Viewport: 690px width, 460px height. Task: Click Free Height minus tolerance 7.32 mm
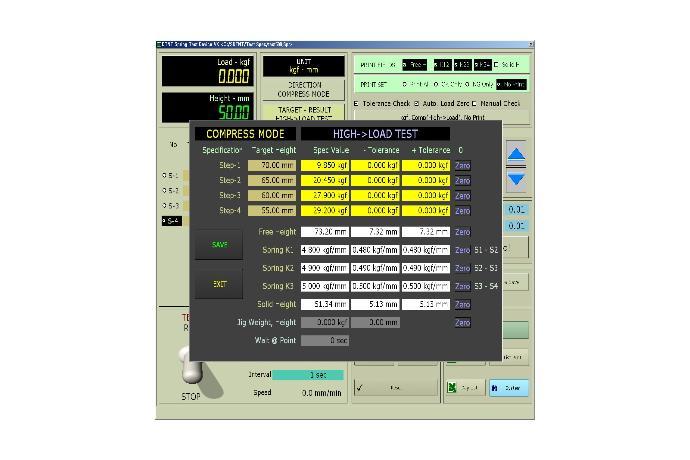point(375,232)
